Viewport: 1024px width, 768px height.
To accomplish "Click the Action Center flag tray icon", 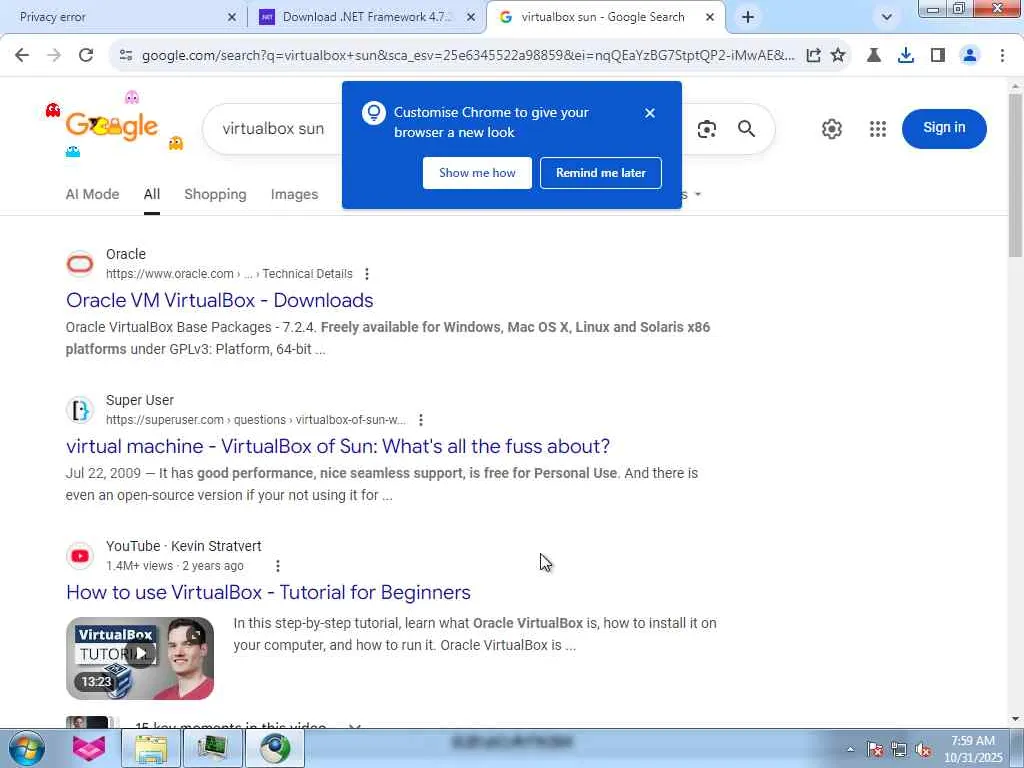I will 875,750.
